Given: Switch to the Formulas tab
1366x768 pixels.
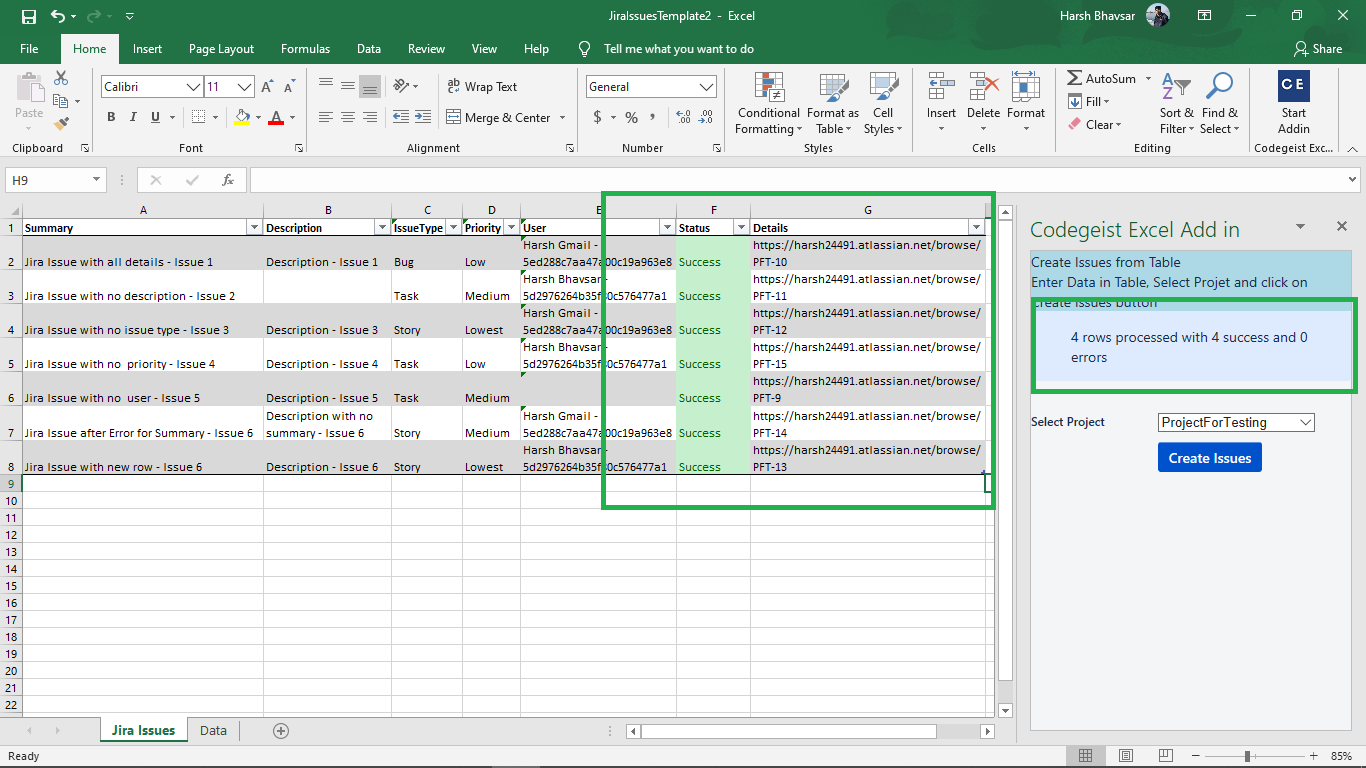Looking at the screenshot, I should tap(305, 49).
